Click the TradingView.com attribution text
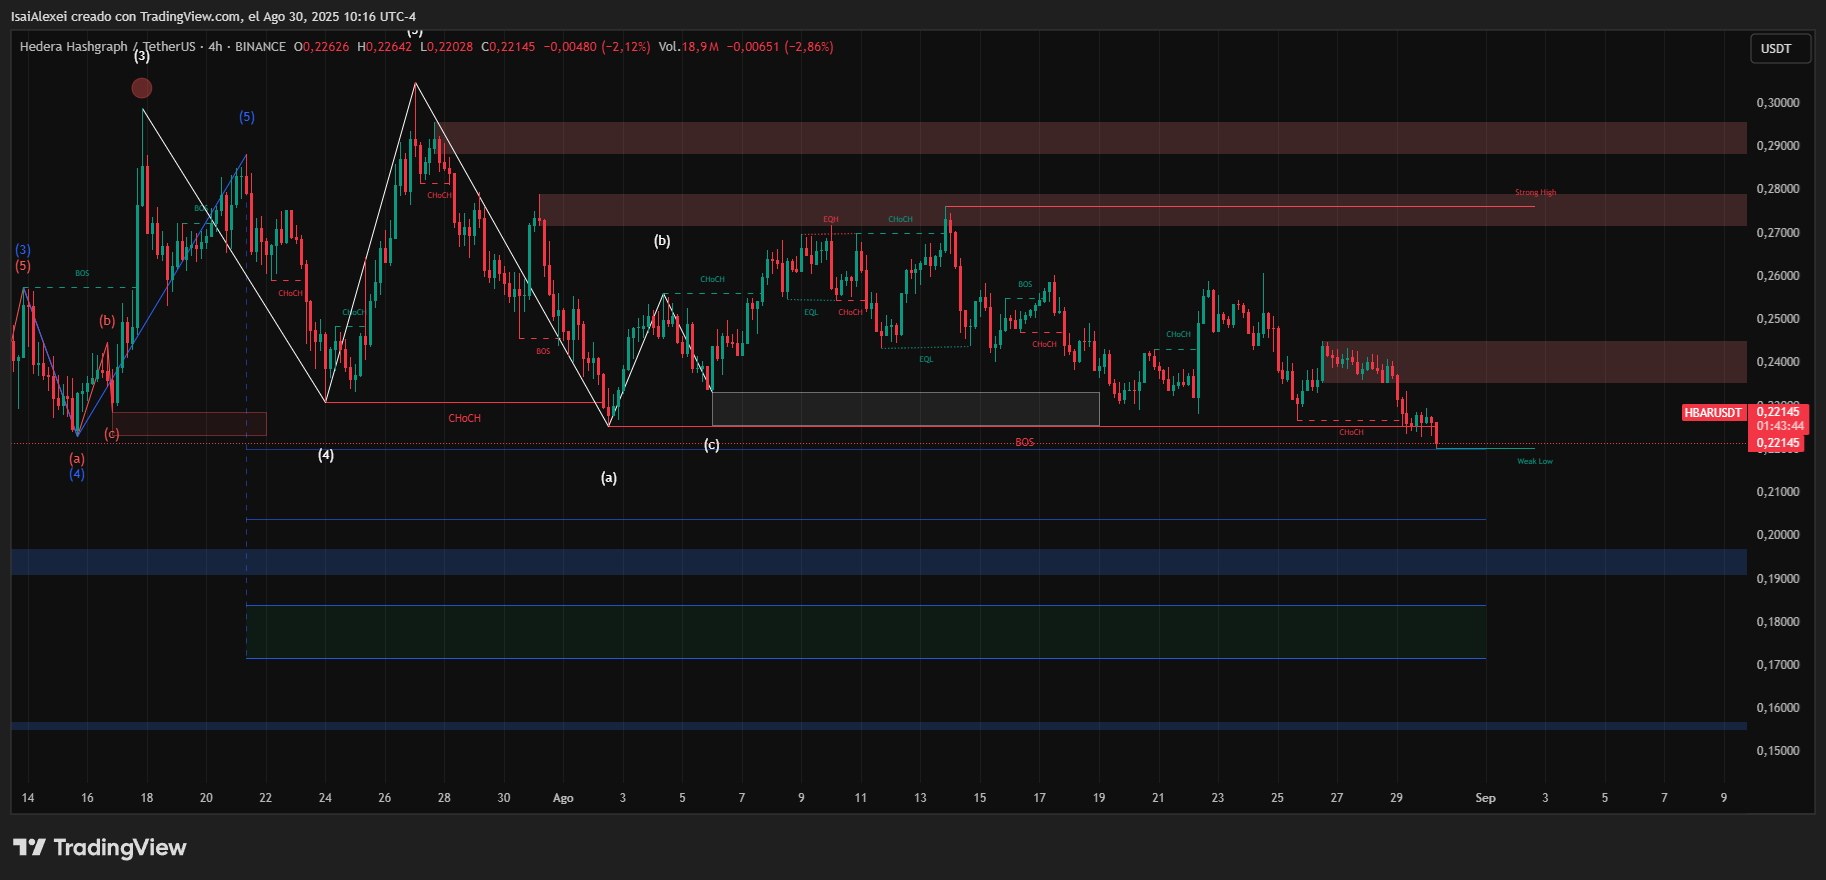This screenshot has width=1826, height=880. tap(190, 16)
